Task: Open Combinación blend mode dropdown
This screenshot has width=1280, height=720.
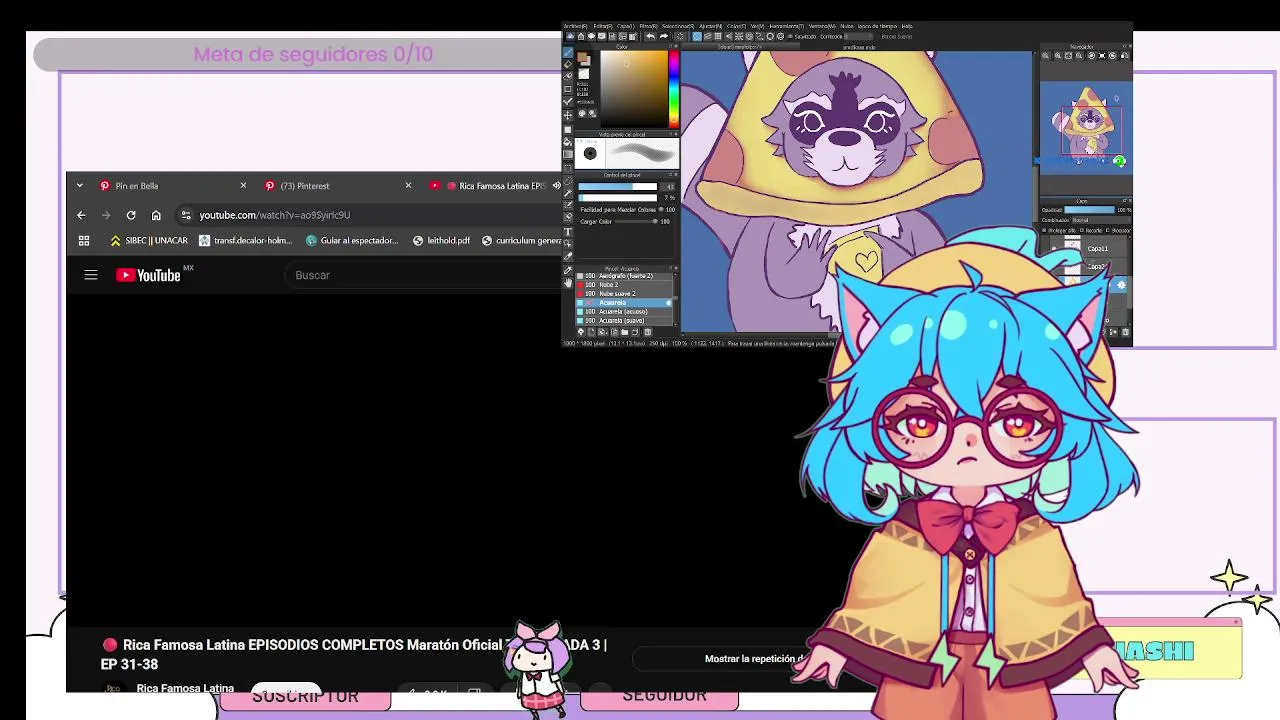Action: click(x=1101, y=220)
